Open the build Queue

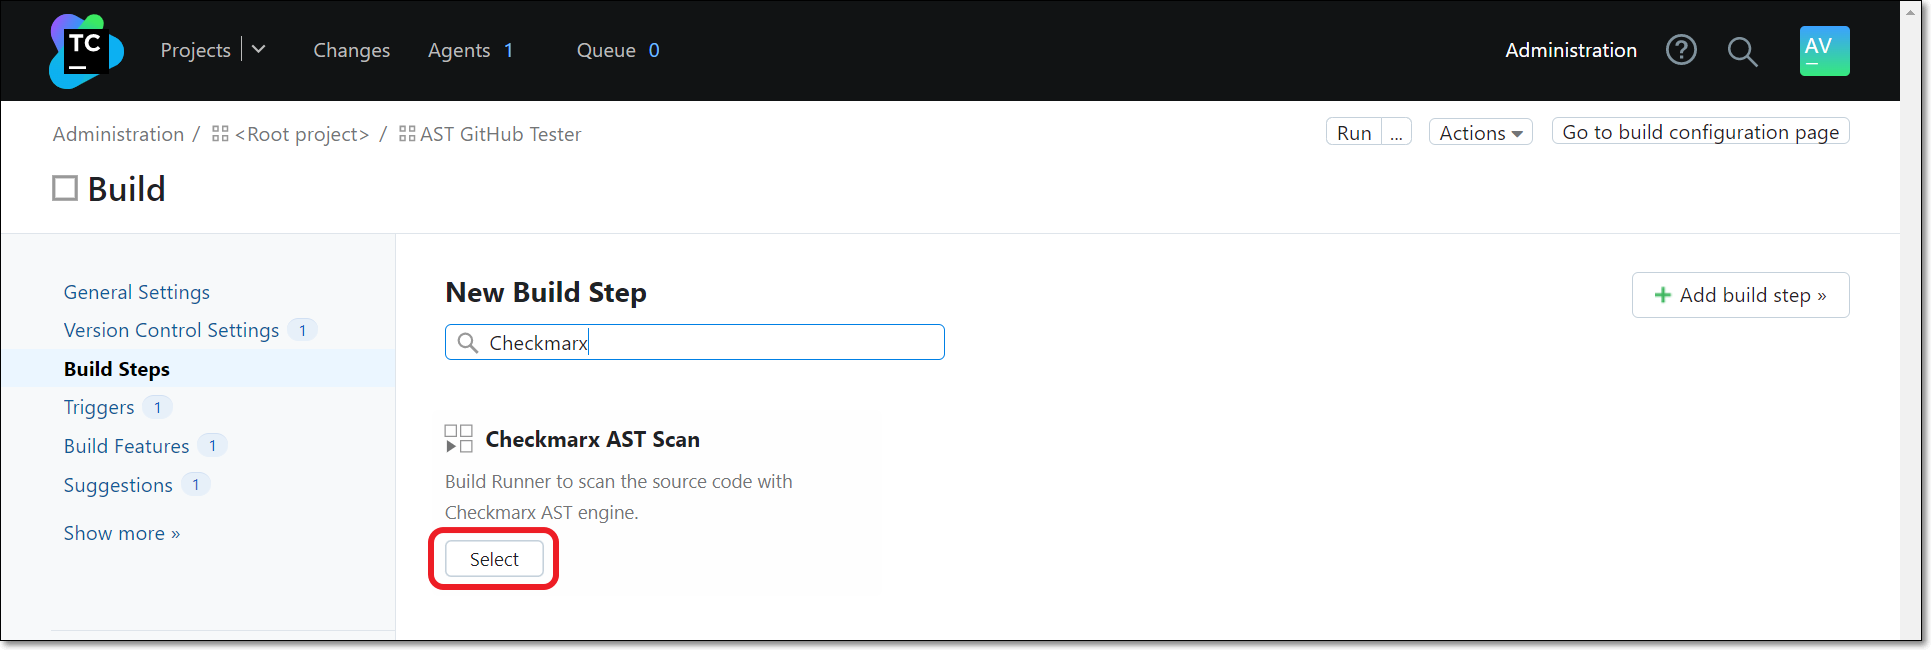[x=606, y=50]
